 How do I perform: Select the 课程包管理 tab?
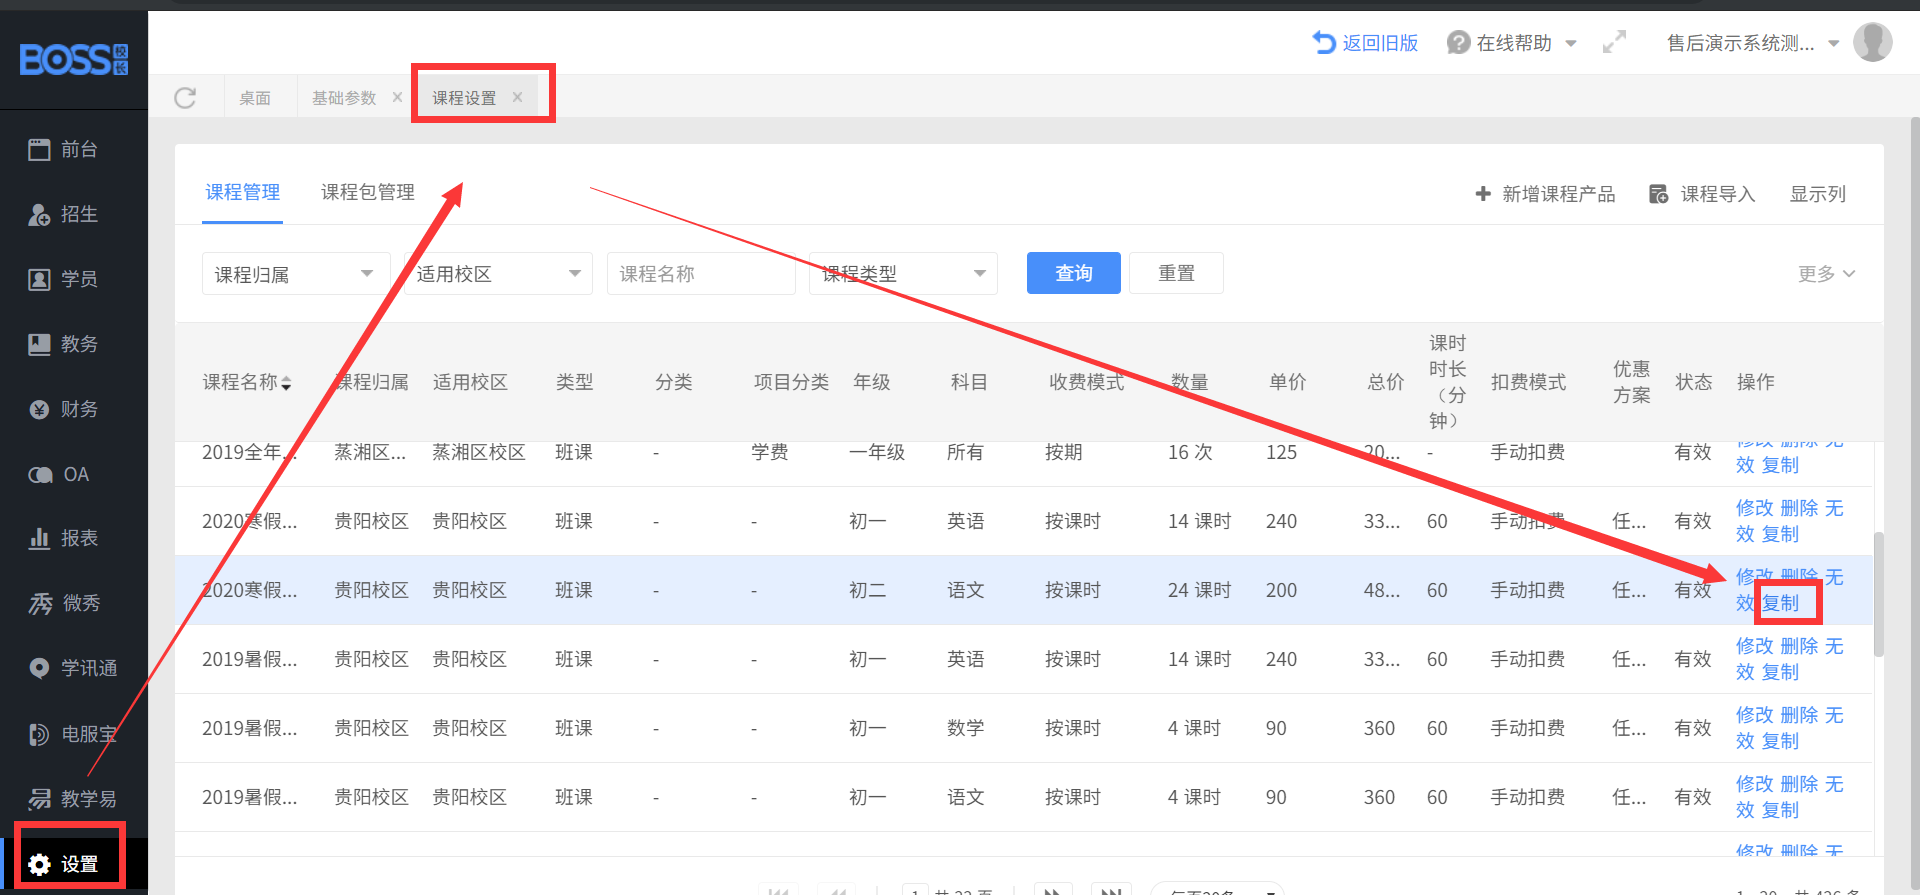pos(368,192)
